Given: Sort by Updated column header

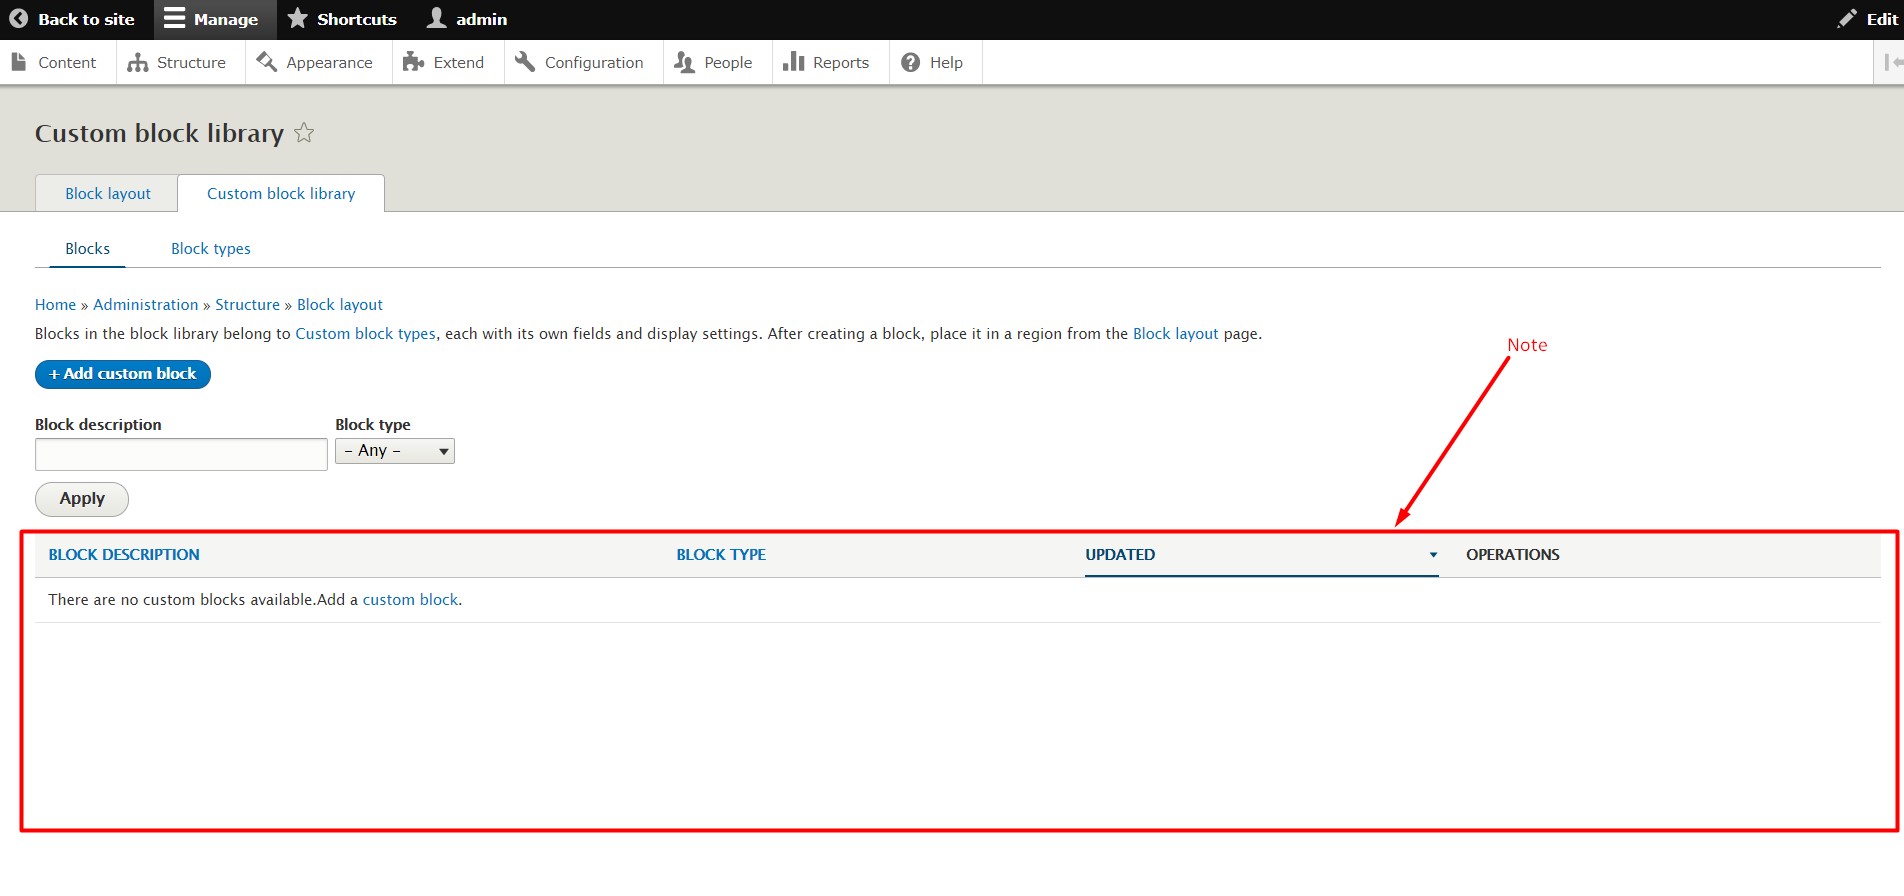Looking at the screenshot, I should pos(1120,554).
